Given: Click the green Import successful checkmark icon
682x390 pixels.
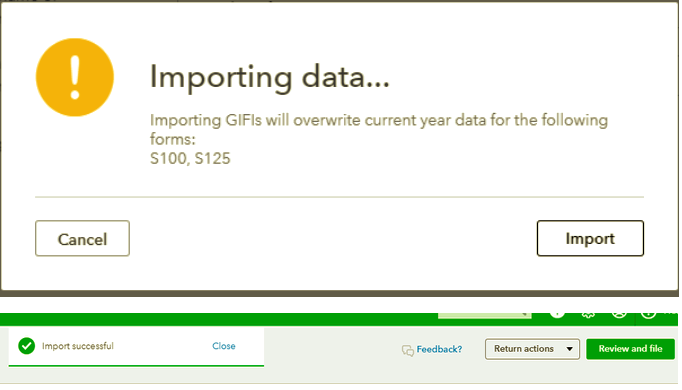Looking at the screenshot, I should tap(27, 346).
